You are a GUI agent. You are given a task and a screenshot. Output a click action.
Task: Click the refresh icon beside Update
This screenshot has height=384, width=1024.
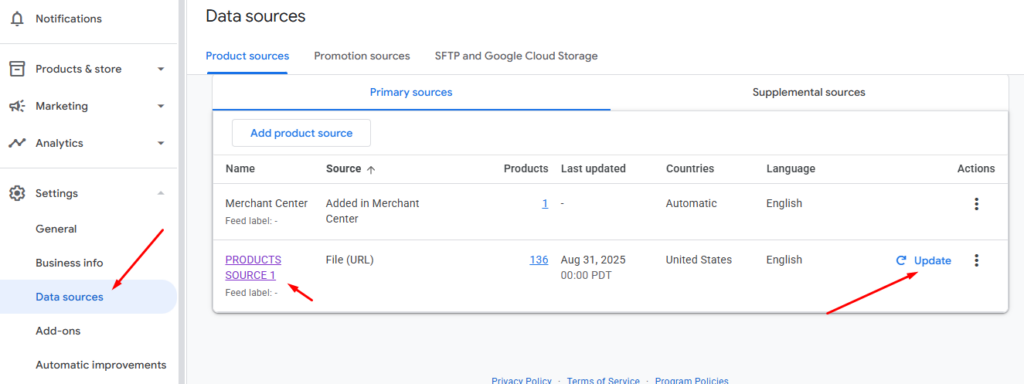(901, 261)
